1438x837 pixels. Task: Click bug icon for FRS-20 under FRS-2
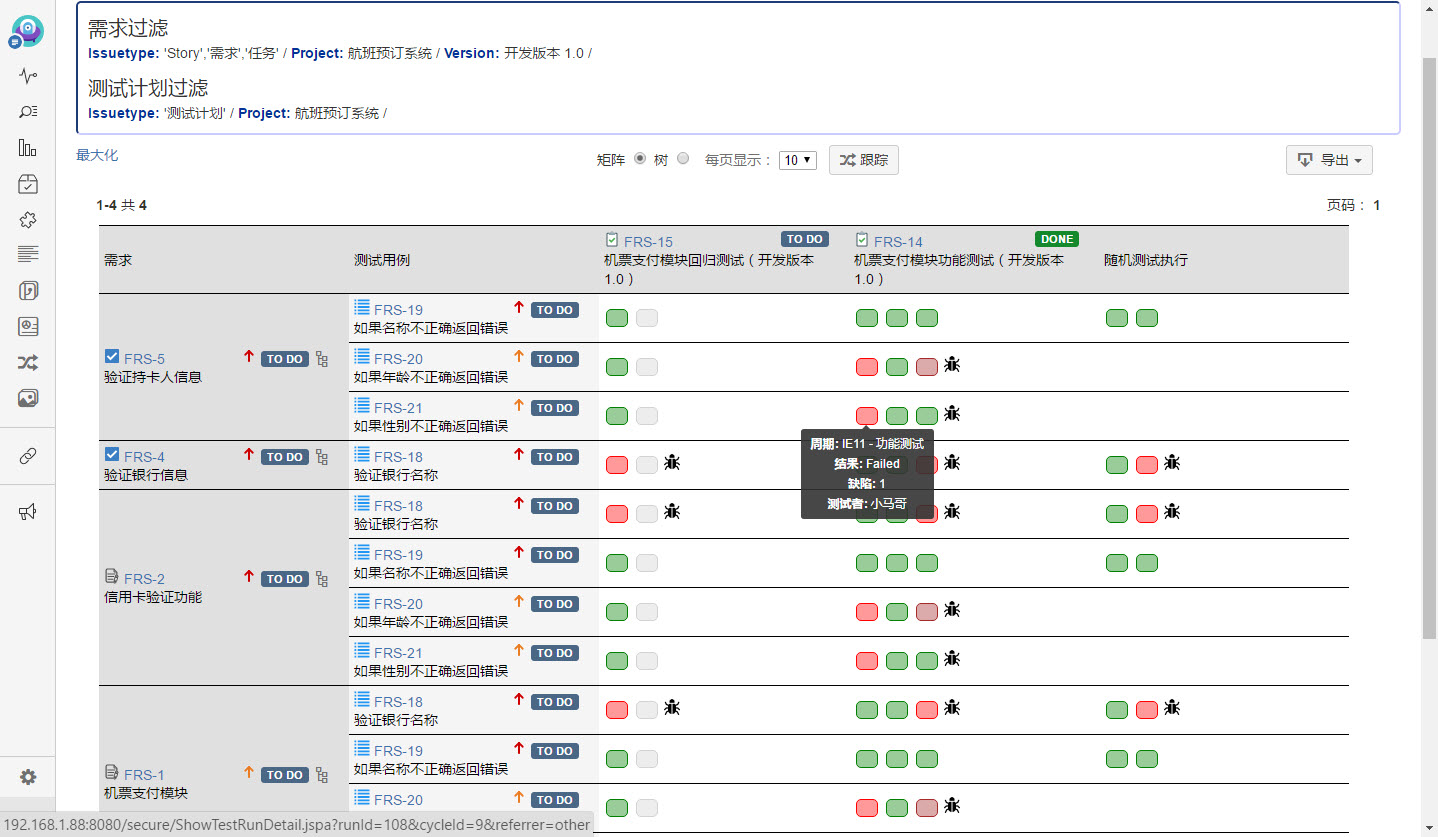click(x=952, y=609)
